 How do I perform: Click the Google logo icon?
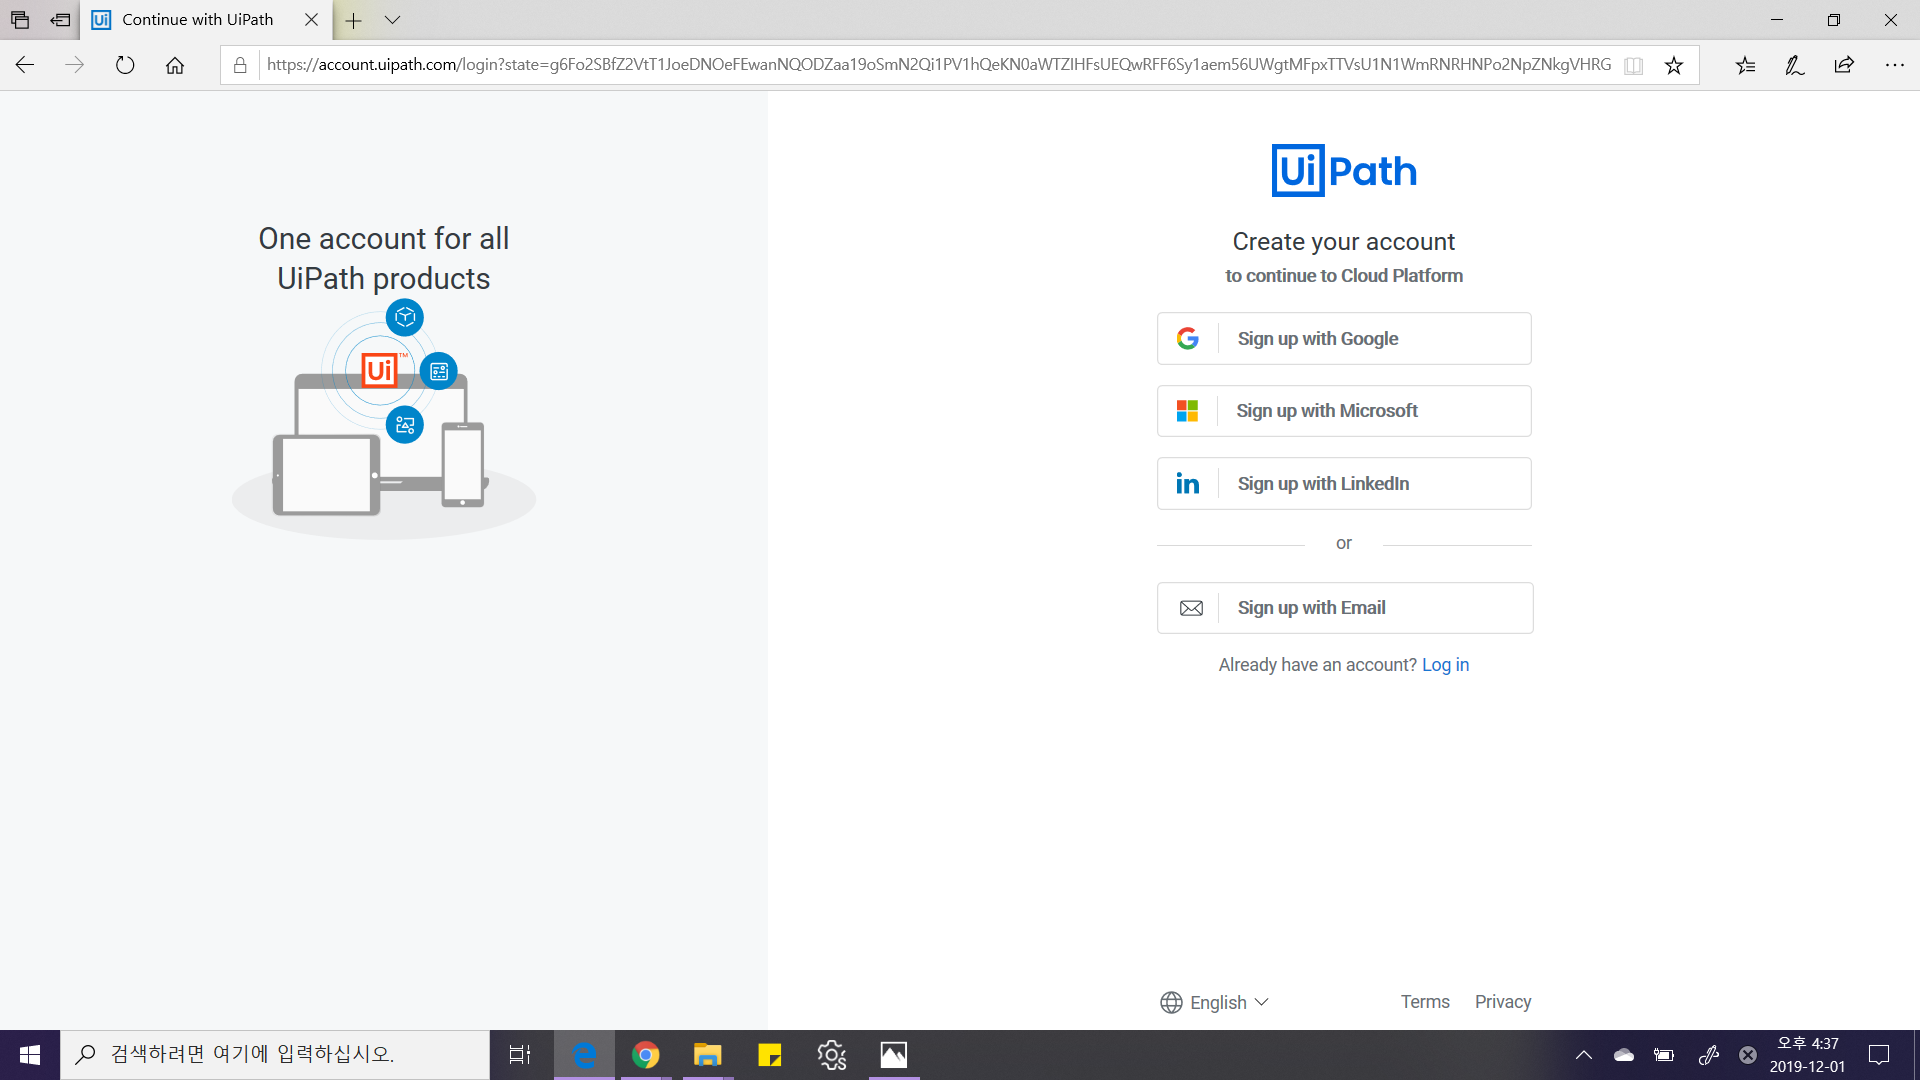click(x=1188, y=339)
